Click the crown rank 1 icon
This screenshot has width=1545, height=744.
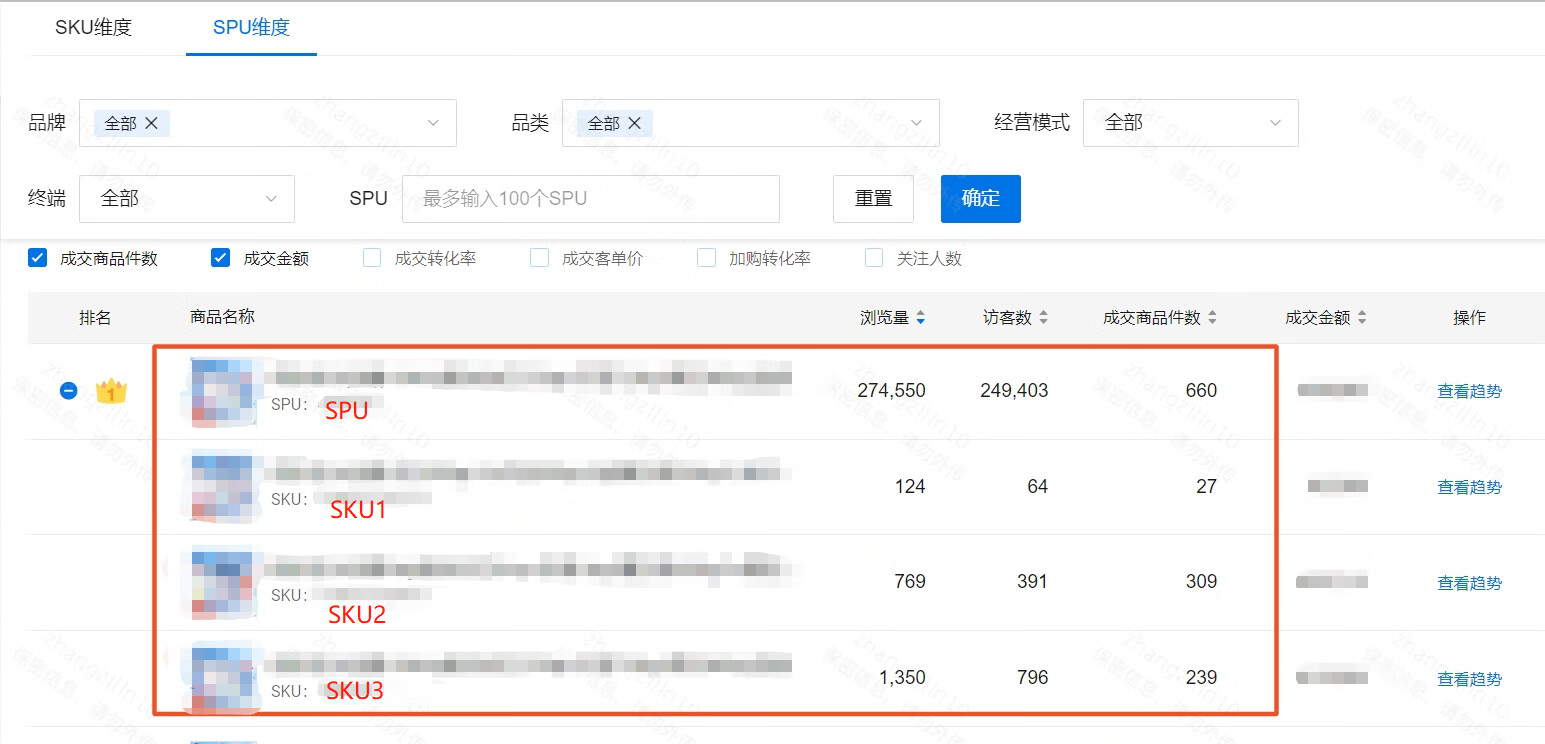(x=111, y=391)
